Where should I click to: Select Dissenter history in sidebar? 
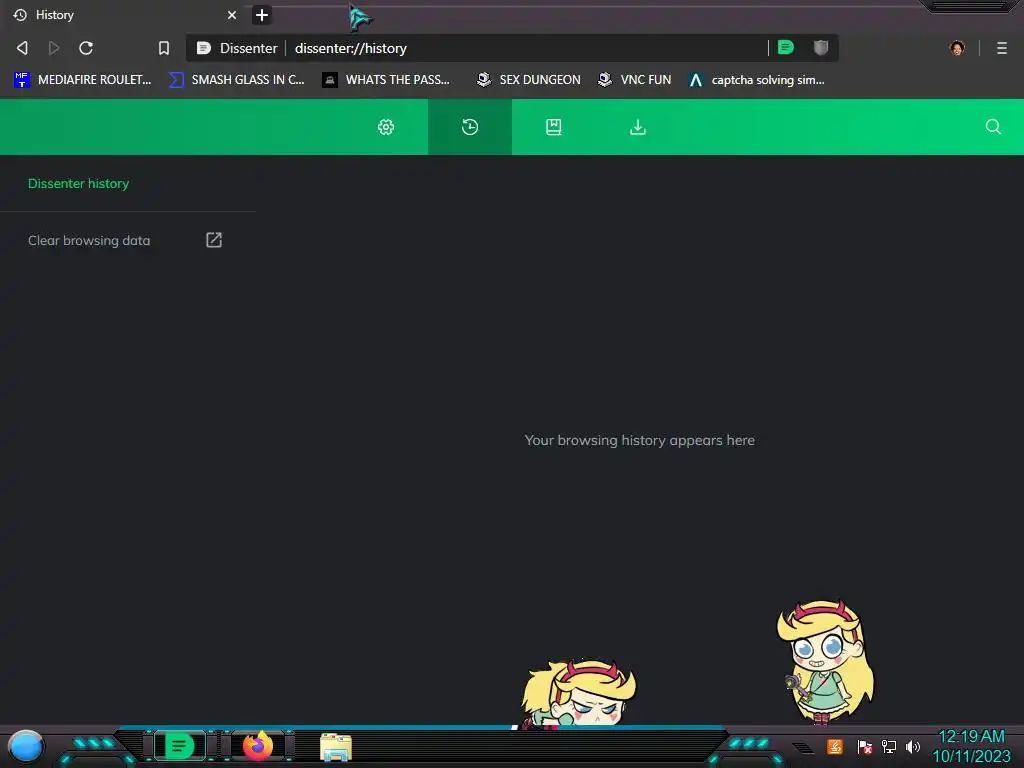tap(78, 184)
